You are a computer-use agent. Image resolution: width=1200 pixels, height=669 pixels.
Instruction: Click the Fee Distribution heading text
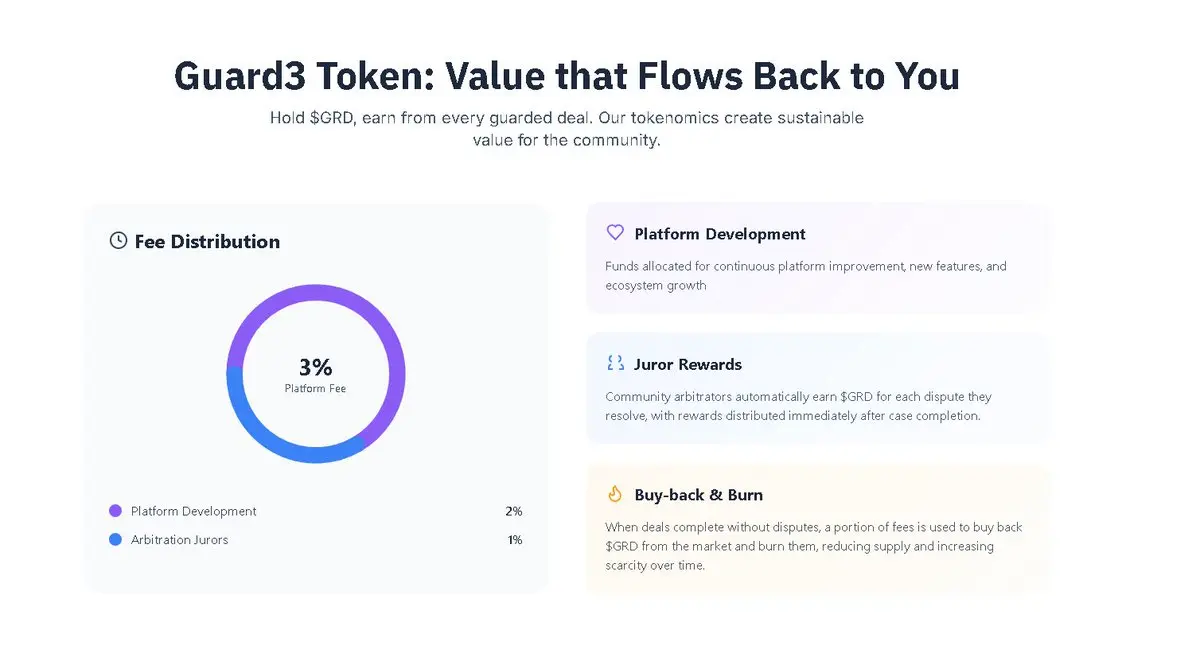[207, 242]
